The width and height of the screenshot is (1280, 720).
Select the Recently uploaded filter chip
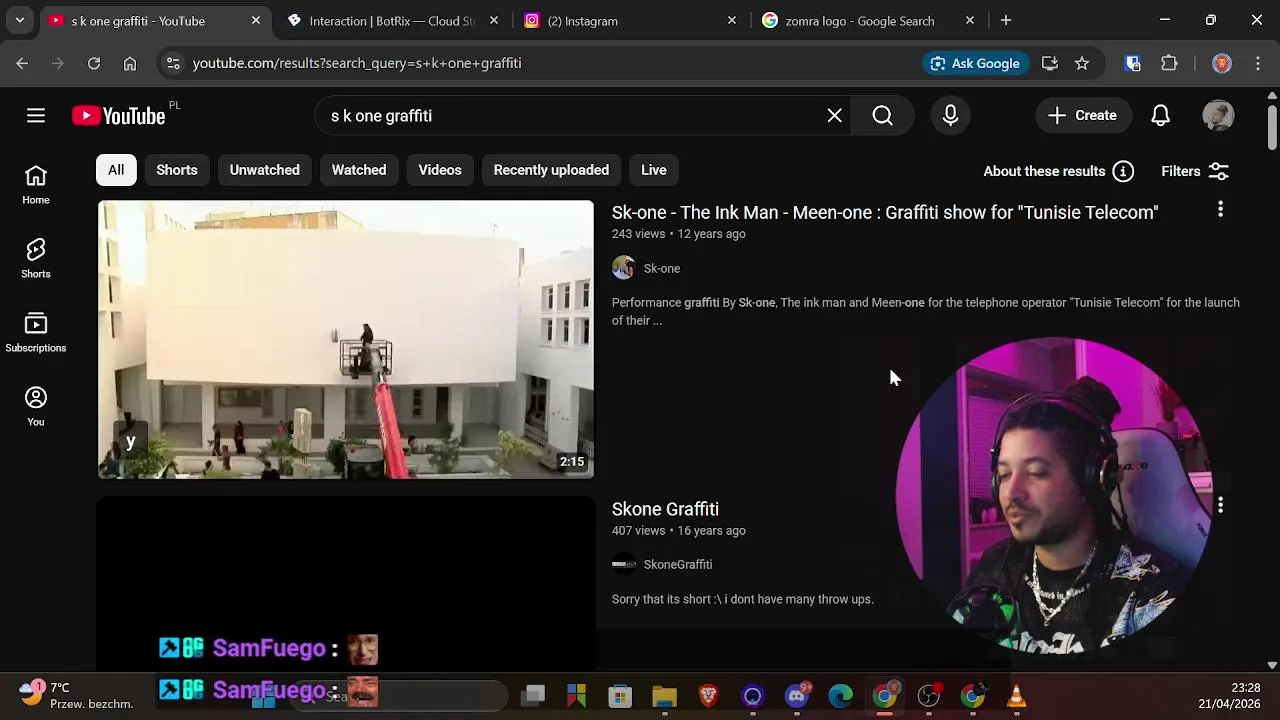(551, 170)
